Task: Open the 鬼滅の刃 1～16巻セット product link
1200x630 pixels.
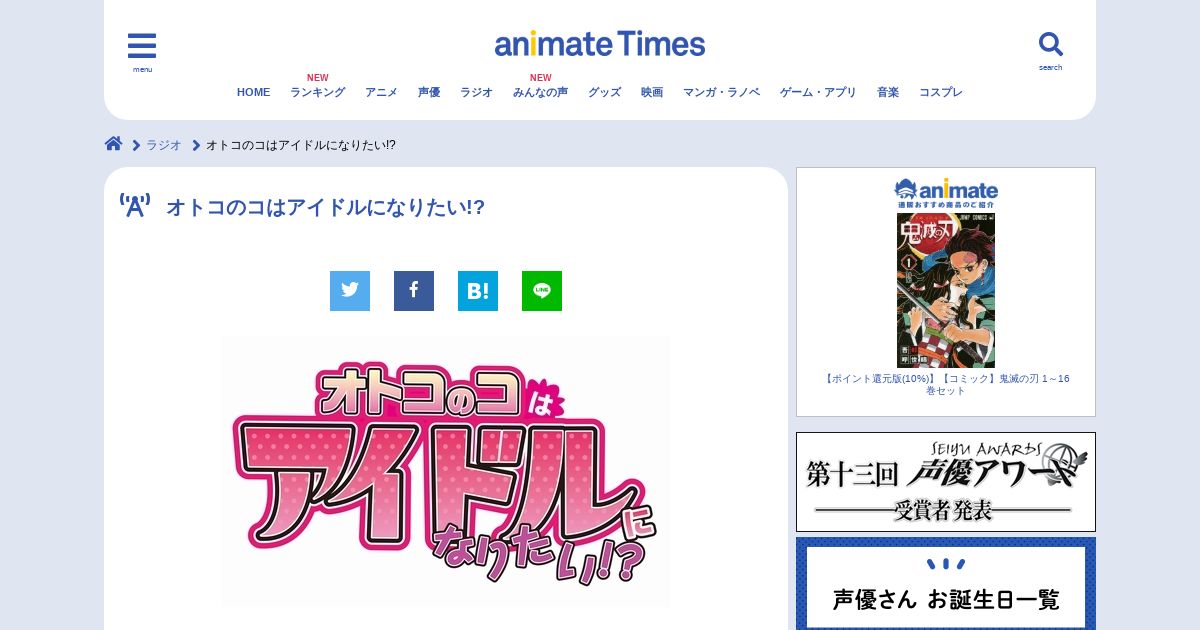Action: (946, 385)
